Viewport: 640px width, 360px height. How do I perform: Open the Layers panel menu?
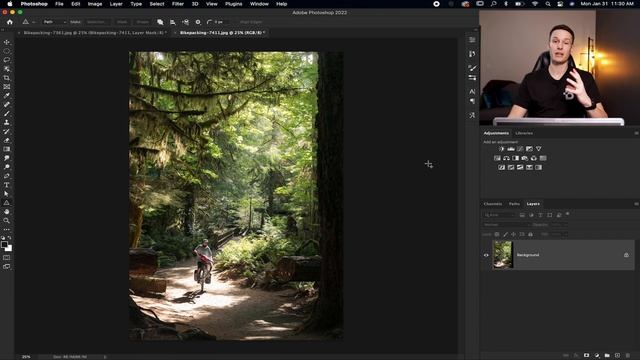tap(636, 204)
